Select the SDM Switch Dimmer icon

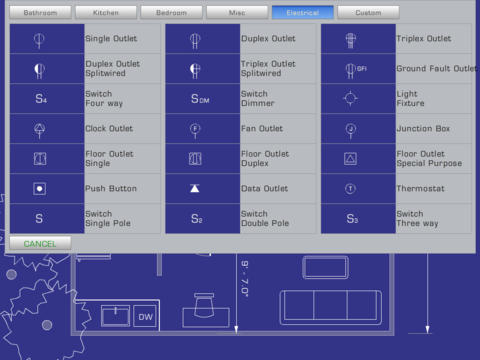point(200,99)
